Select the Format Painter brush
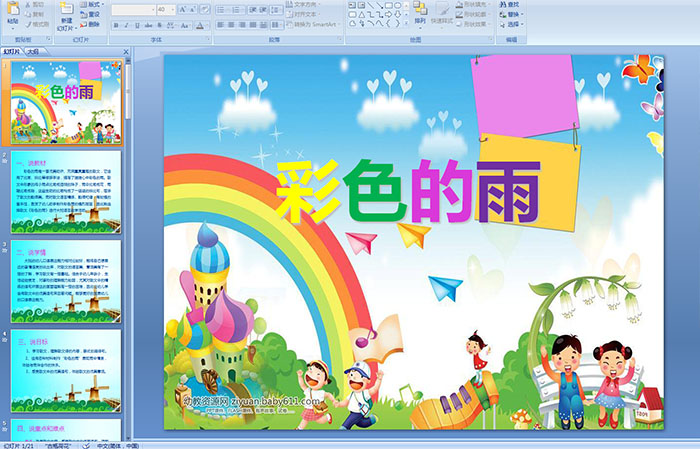This screenshot has height=449, width=700. pos(28,24)
